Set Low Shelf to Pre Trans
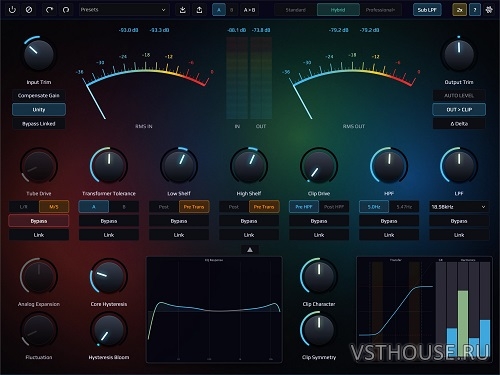 194,207
